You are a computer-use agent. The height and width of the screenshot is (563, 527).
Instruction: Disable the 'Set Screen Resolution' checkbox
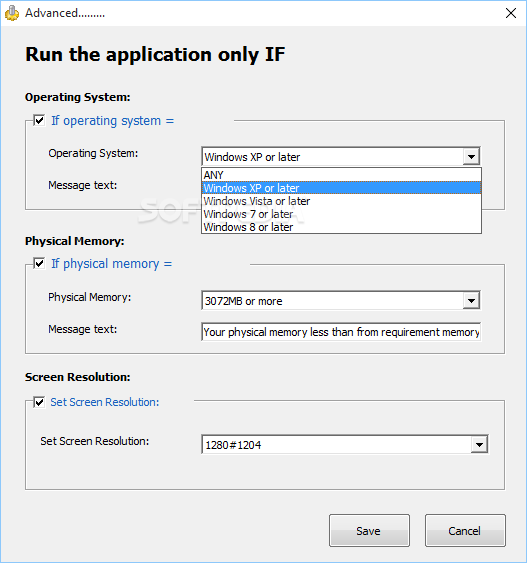[x=39, y=402]
